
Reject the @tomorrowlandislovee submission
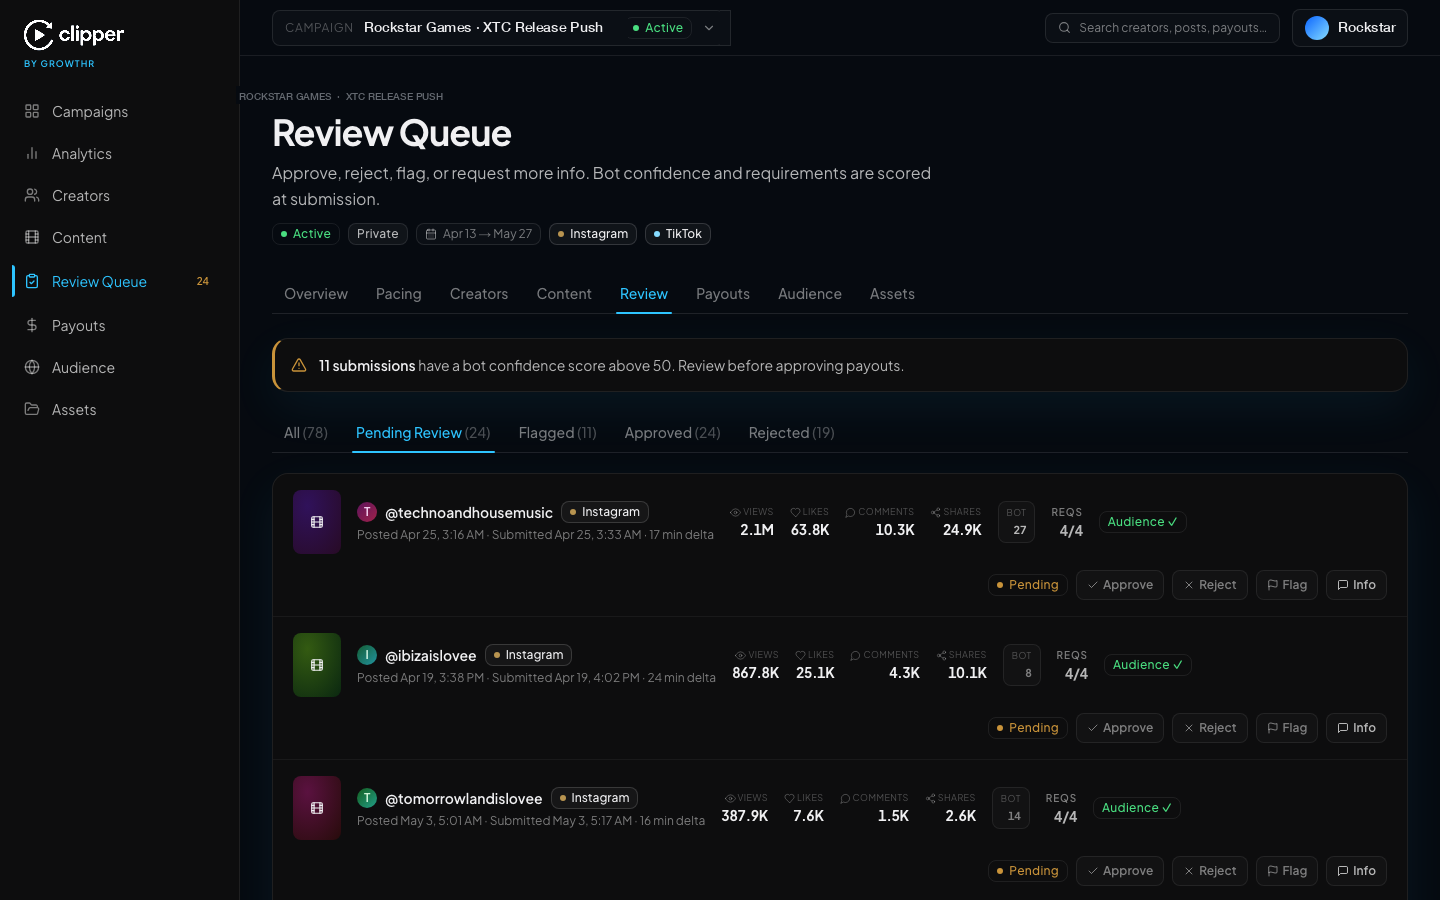(x=1210, y=871)
